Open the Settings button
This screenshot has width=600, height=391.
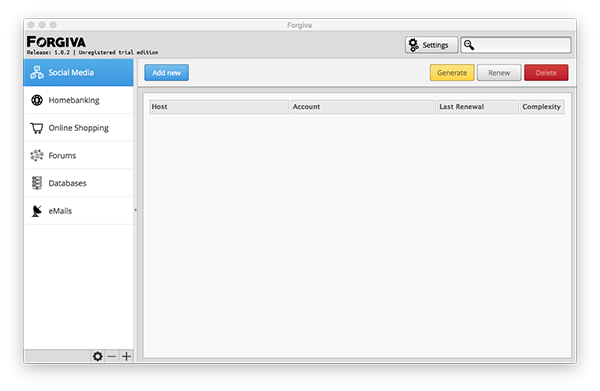pos(431,45)
